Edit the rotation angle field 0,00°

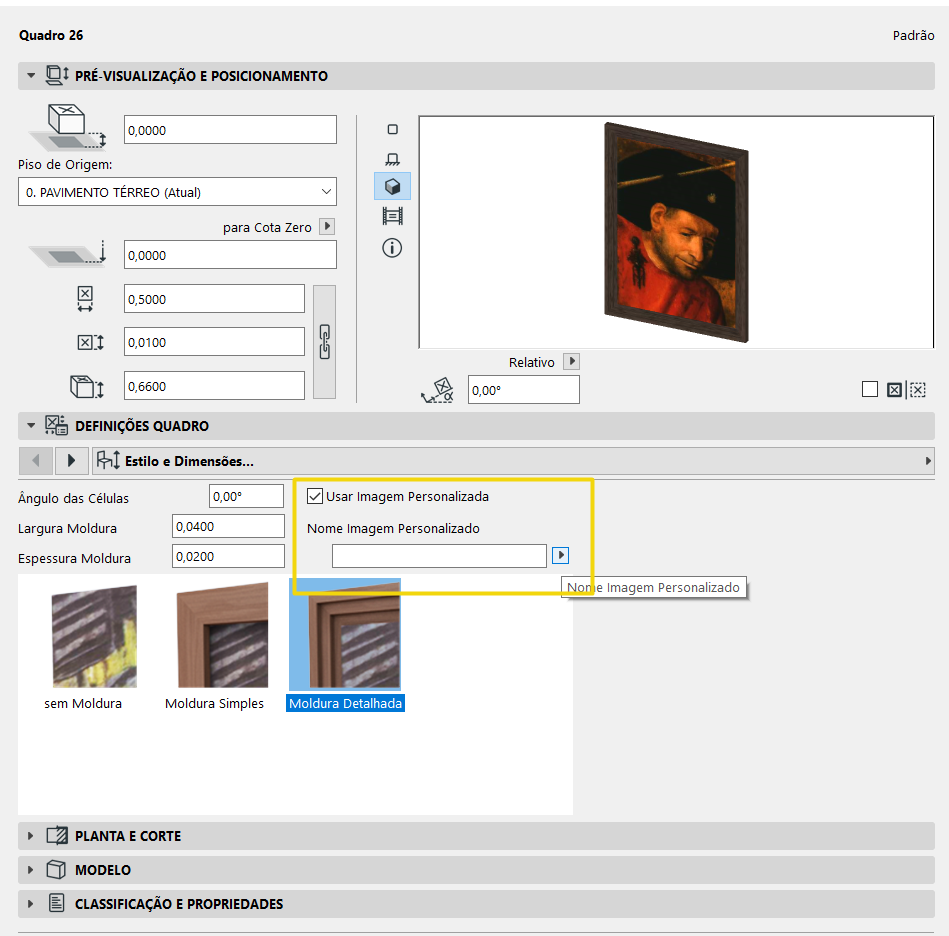[524, 390]
